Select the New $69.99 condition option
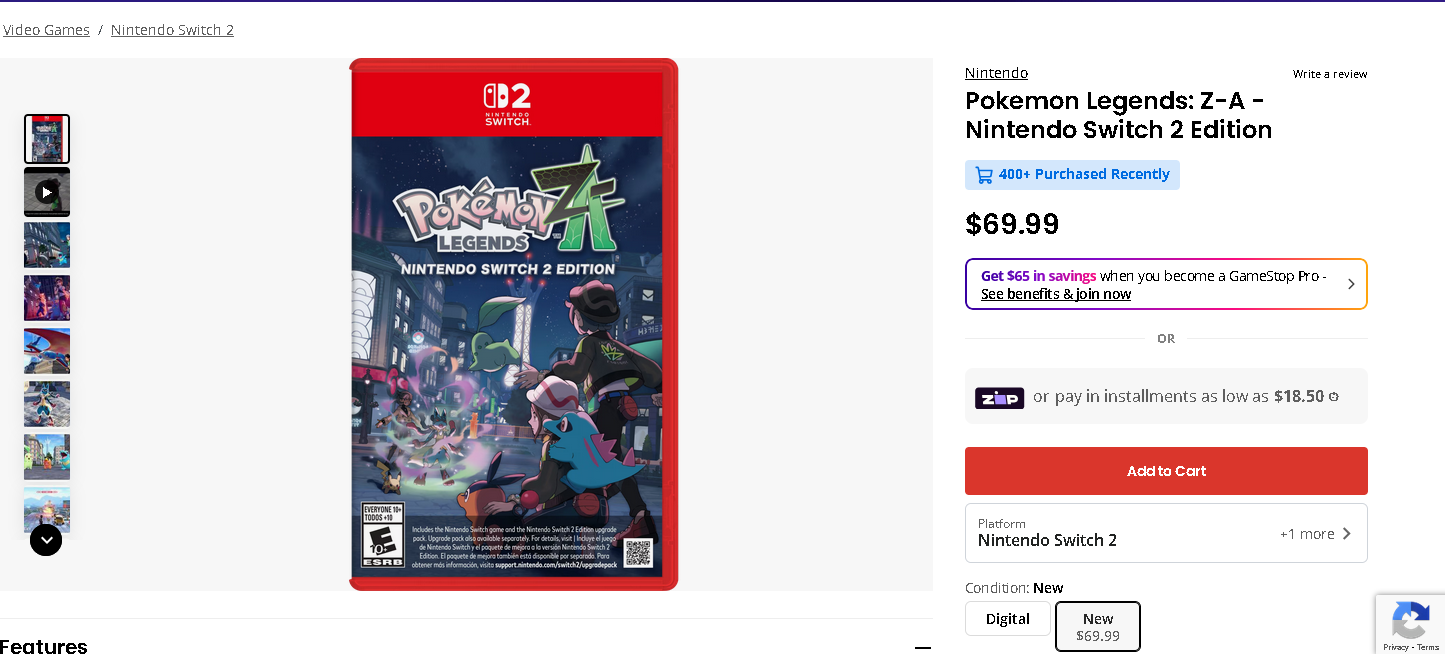The image size is (1445, 654). 1097,626
